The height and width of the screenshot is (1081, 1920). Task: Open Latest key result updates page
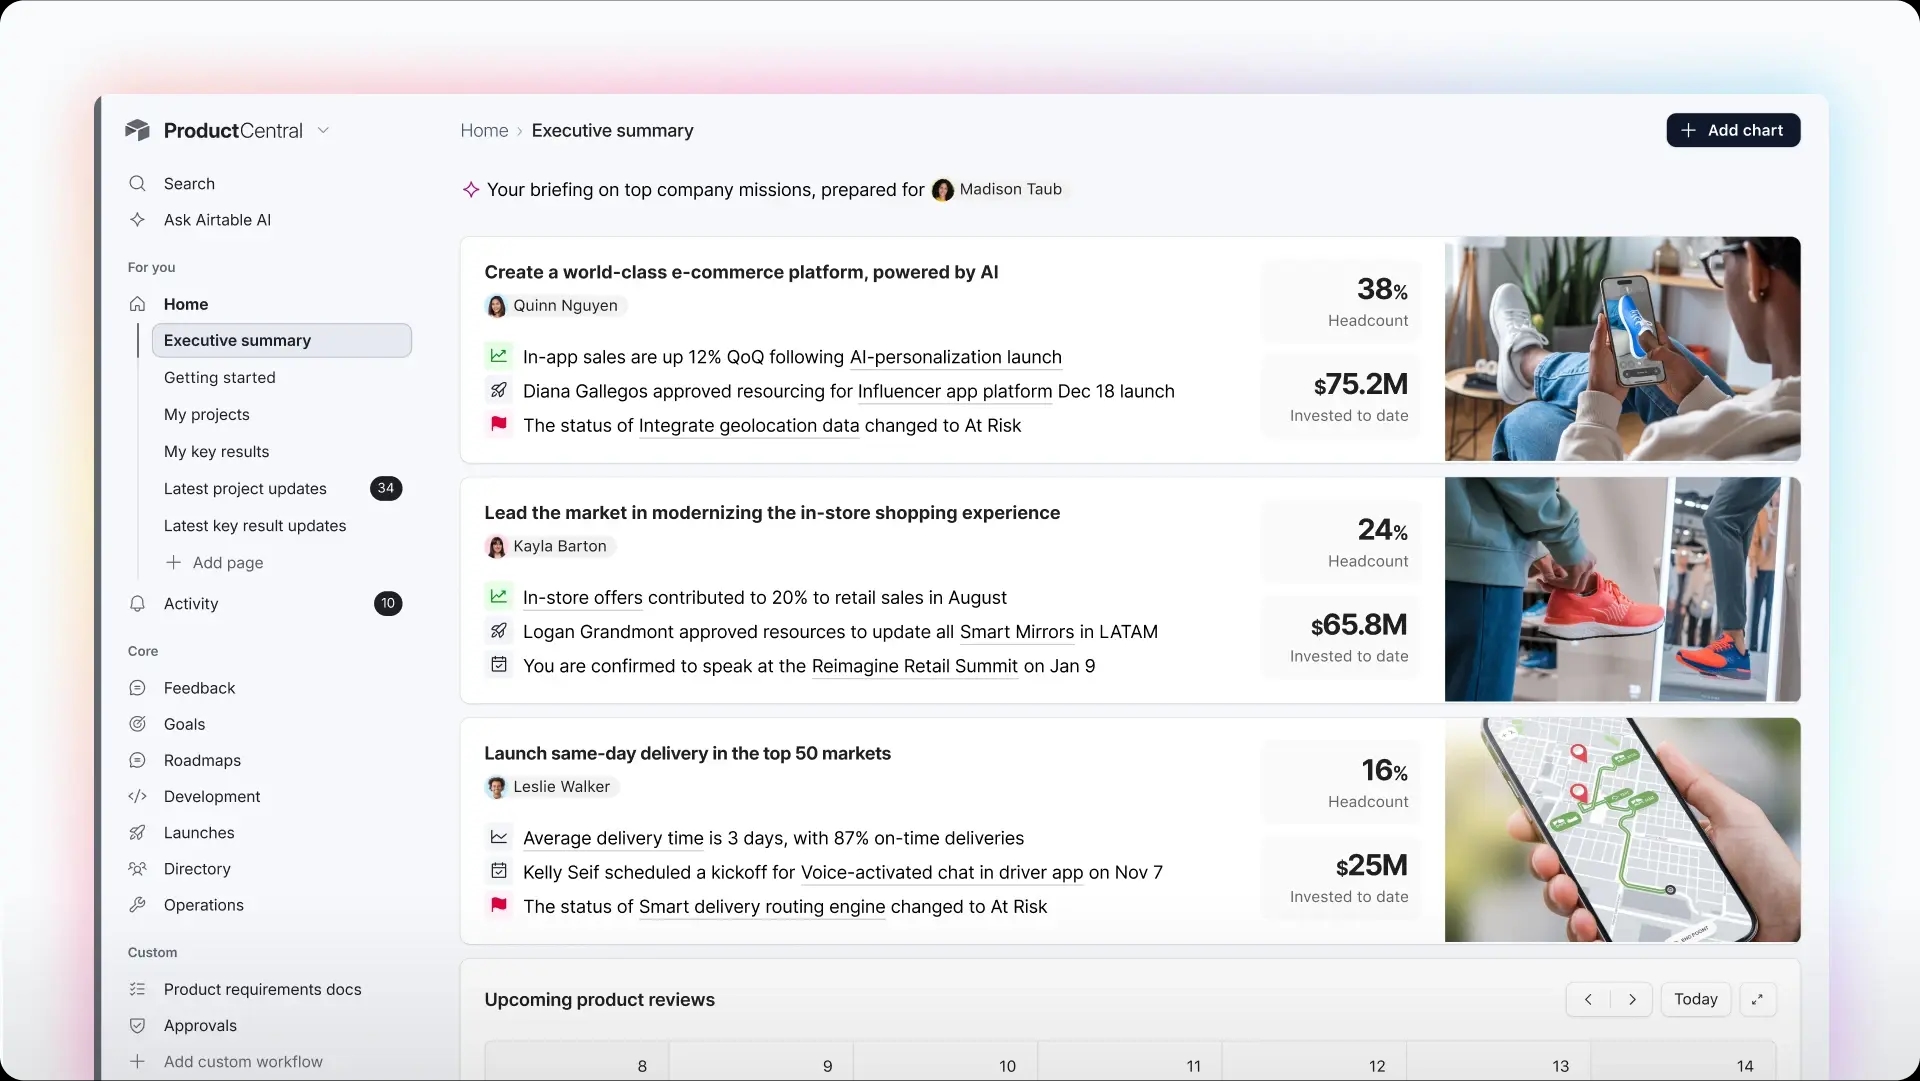pyautogui.click(x=255, y=525)
